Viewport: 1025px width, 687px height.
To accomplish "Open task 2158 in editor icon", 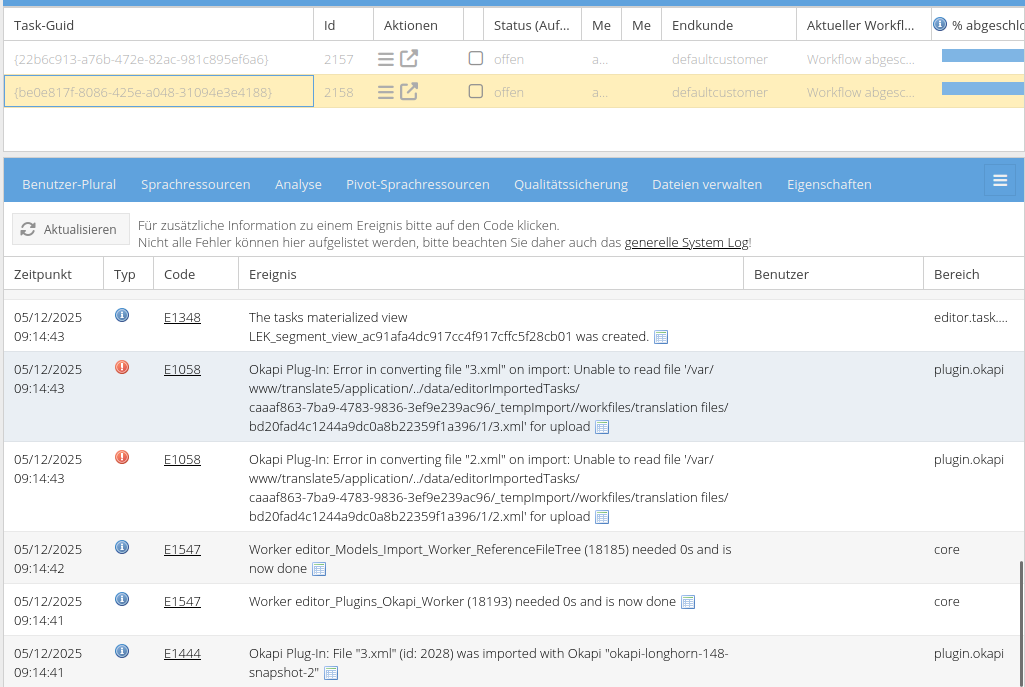I will click(x=409, y=92).
